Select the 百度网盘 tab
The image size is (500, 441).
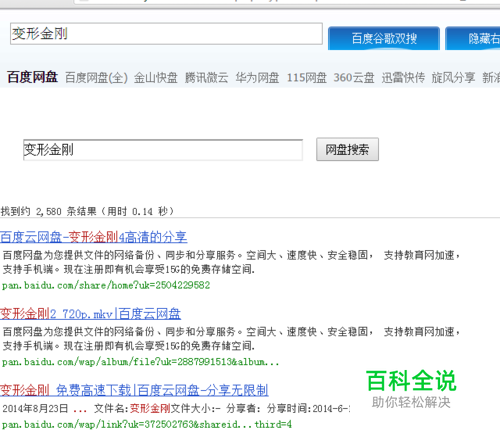[x=33, y=77]
